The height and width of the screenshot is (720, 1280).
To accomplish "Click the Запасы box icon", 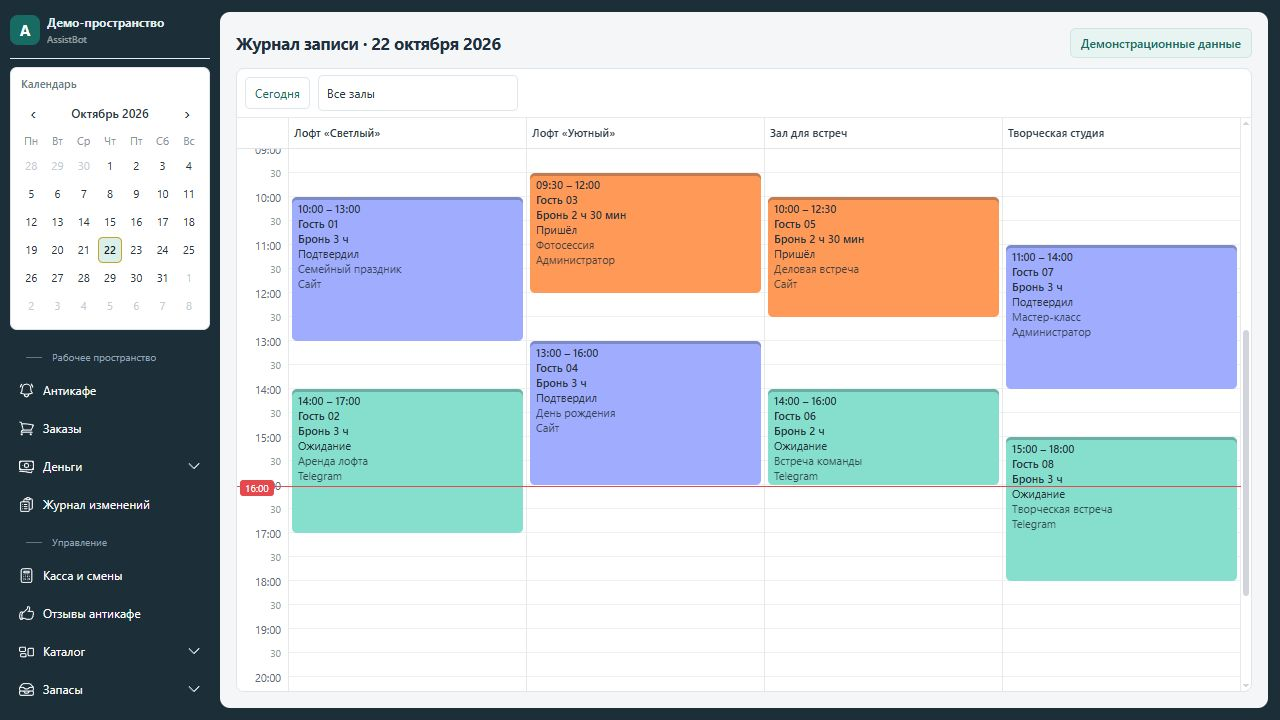I will coord(26,690).
